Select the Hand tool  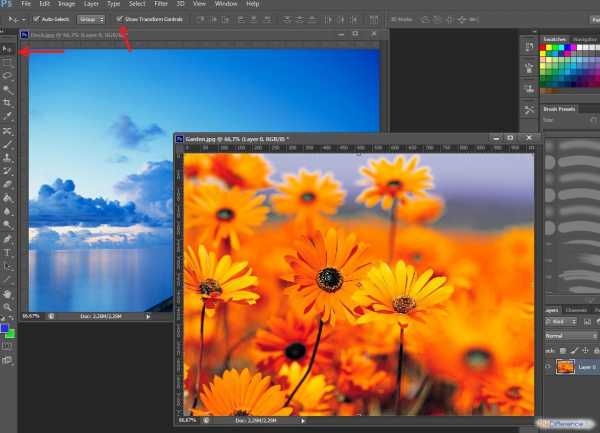[x=7, y=294]
